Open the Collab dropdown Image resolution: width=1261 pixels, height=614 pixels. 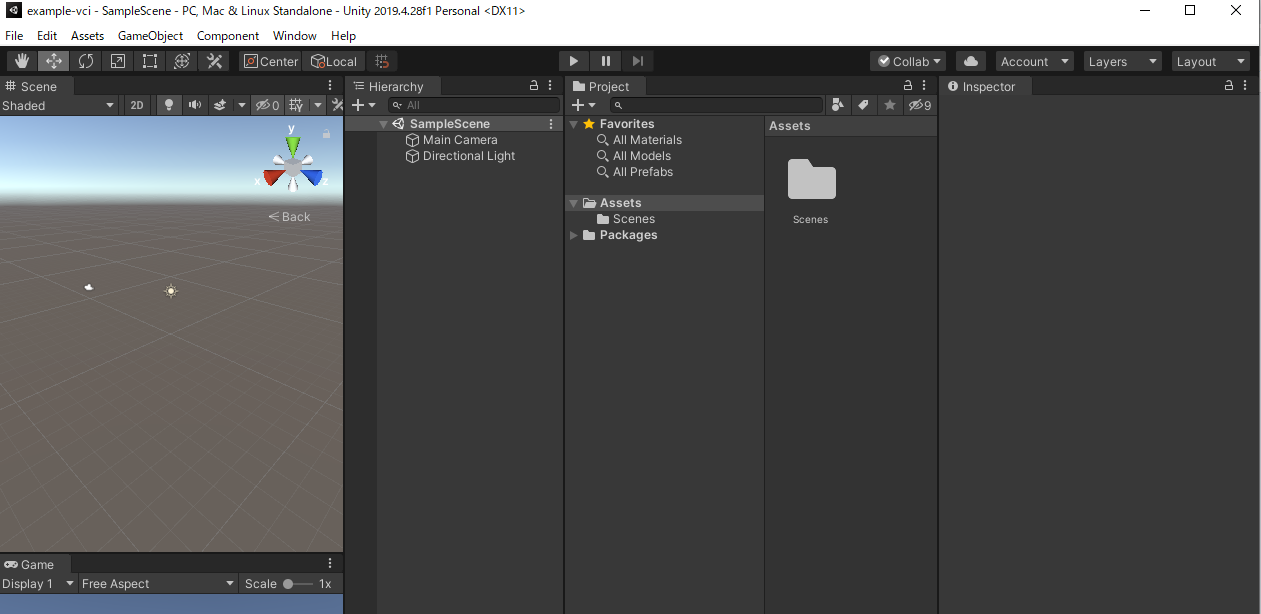[x=909, y=61]
